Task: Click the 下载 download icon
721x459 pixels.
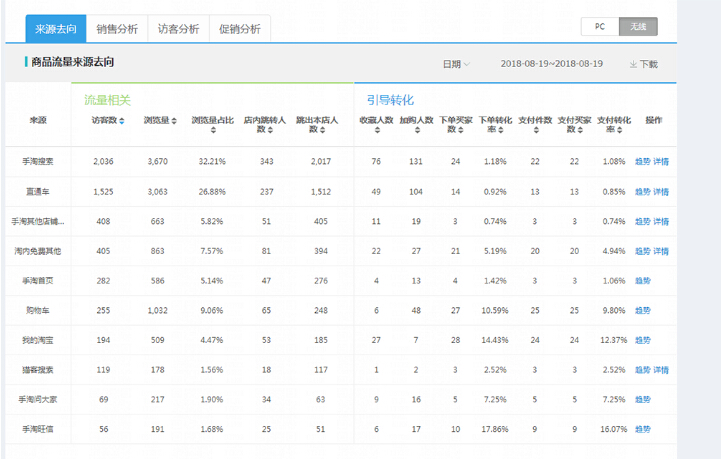Action: pos(633,64)
